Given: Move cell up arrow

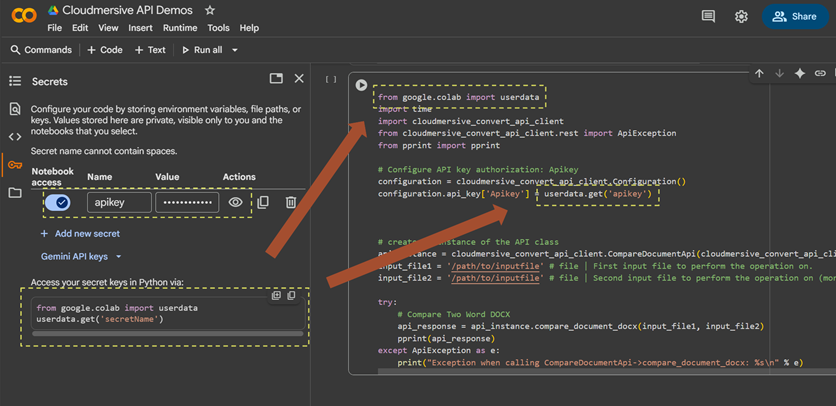Looking at the screenshot, I should click(x=759, y=74).
